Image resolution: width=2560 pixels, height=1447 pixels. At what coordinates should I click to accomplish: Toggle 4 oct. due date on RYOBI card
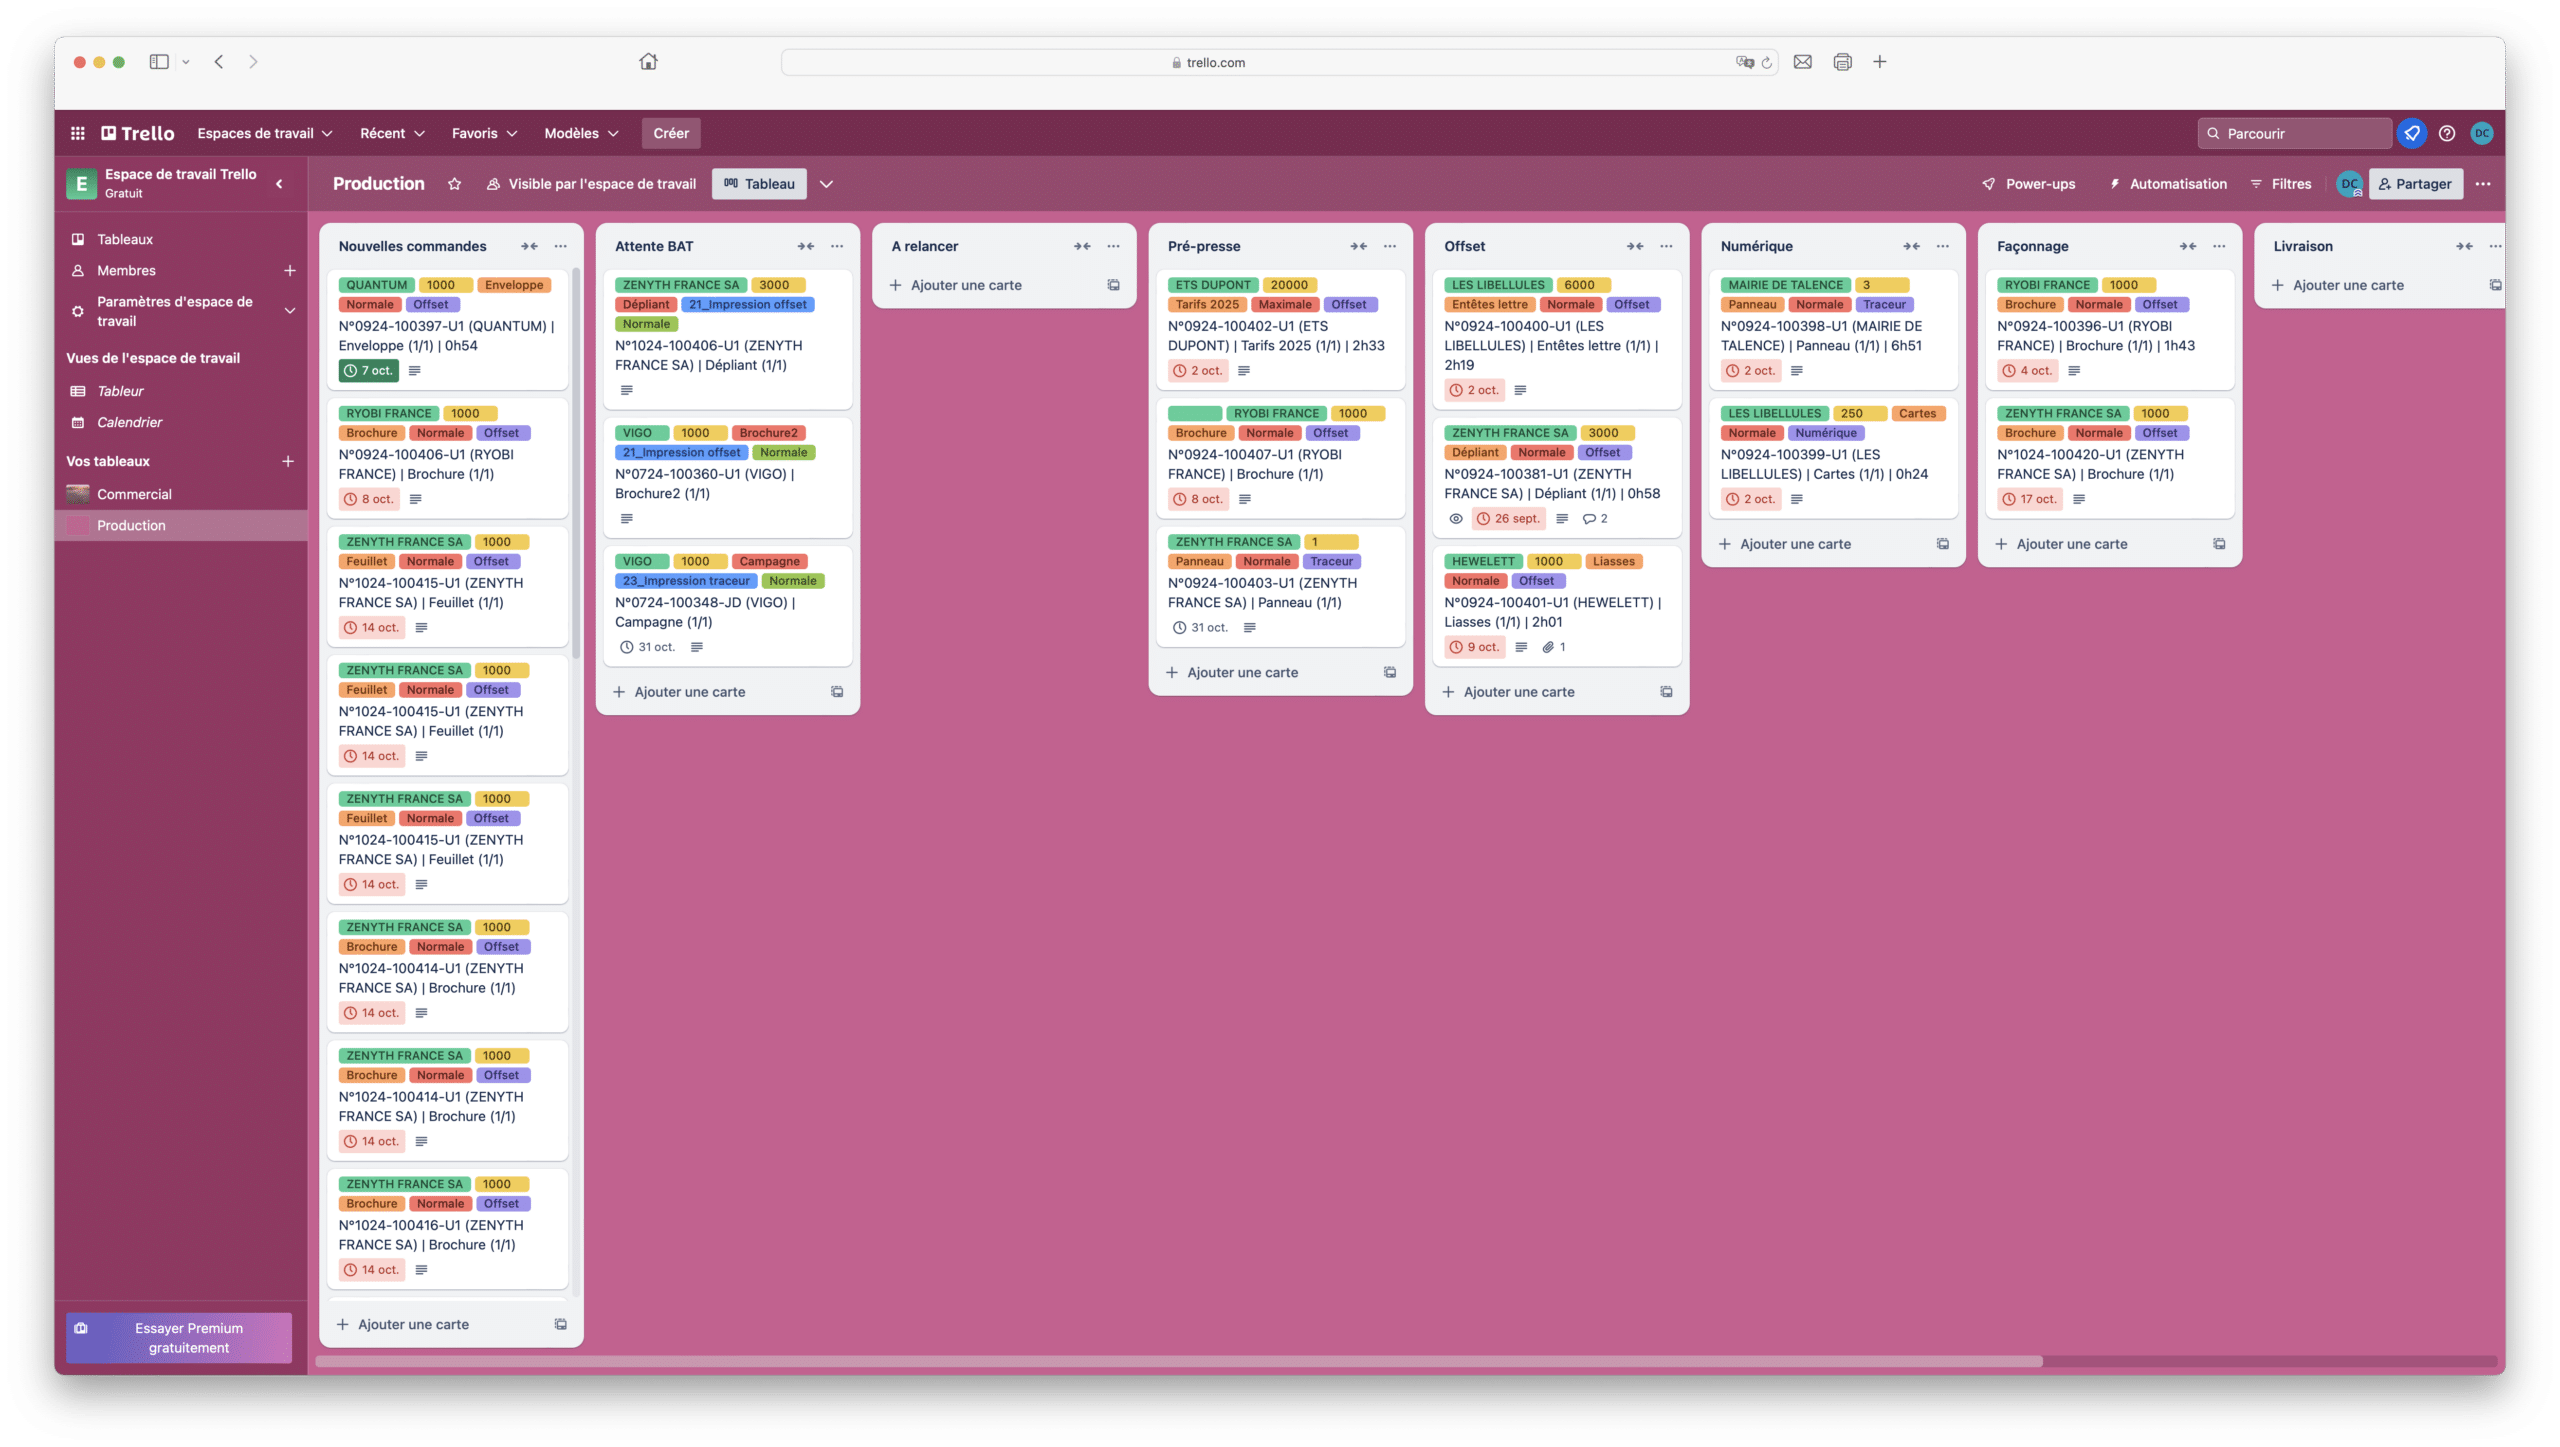click(x=2027, y=370)
